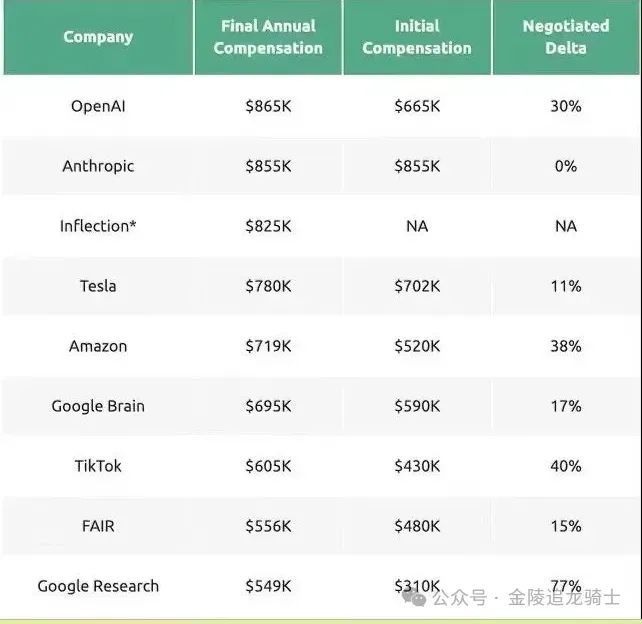
Task: Click the OpenAI company cell
Action: pos(98,105)
